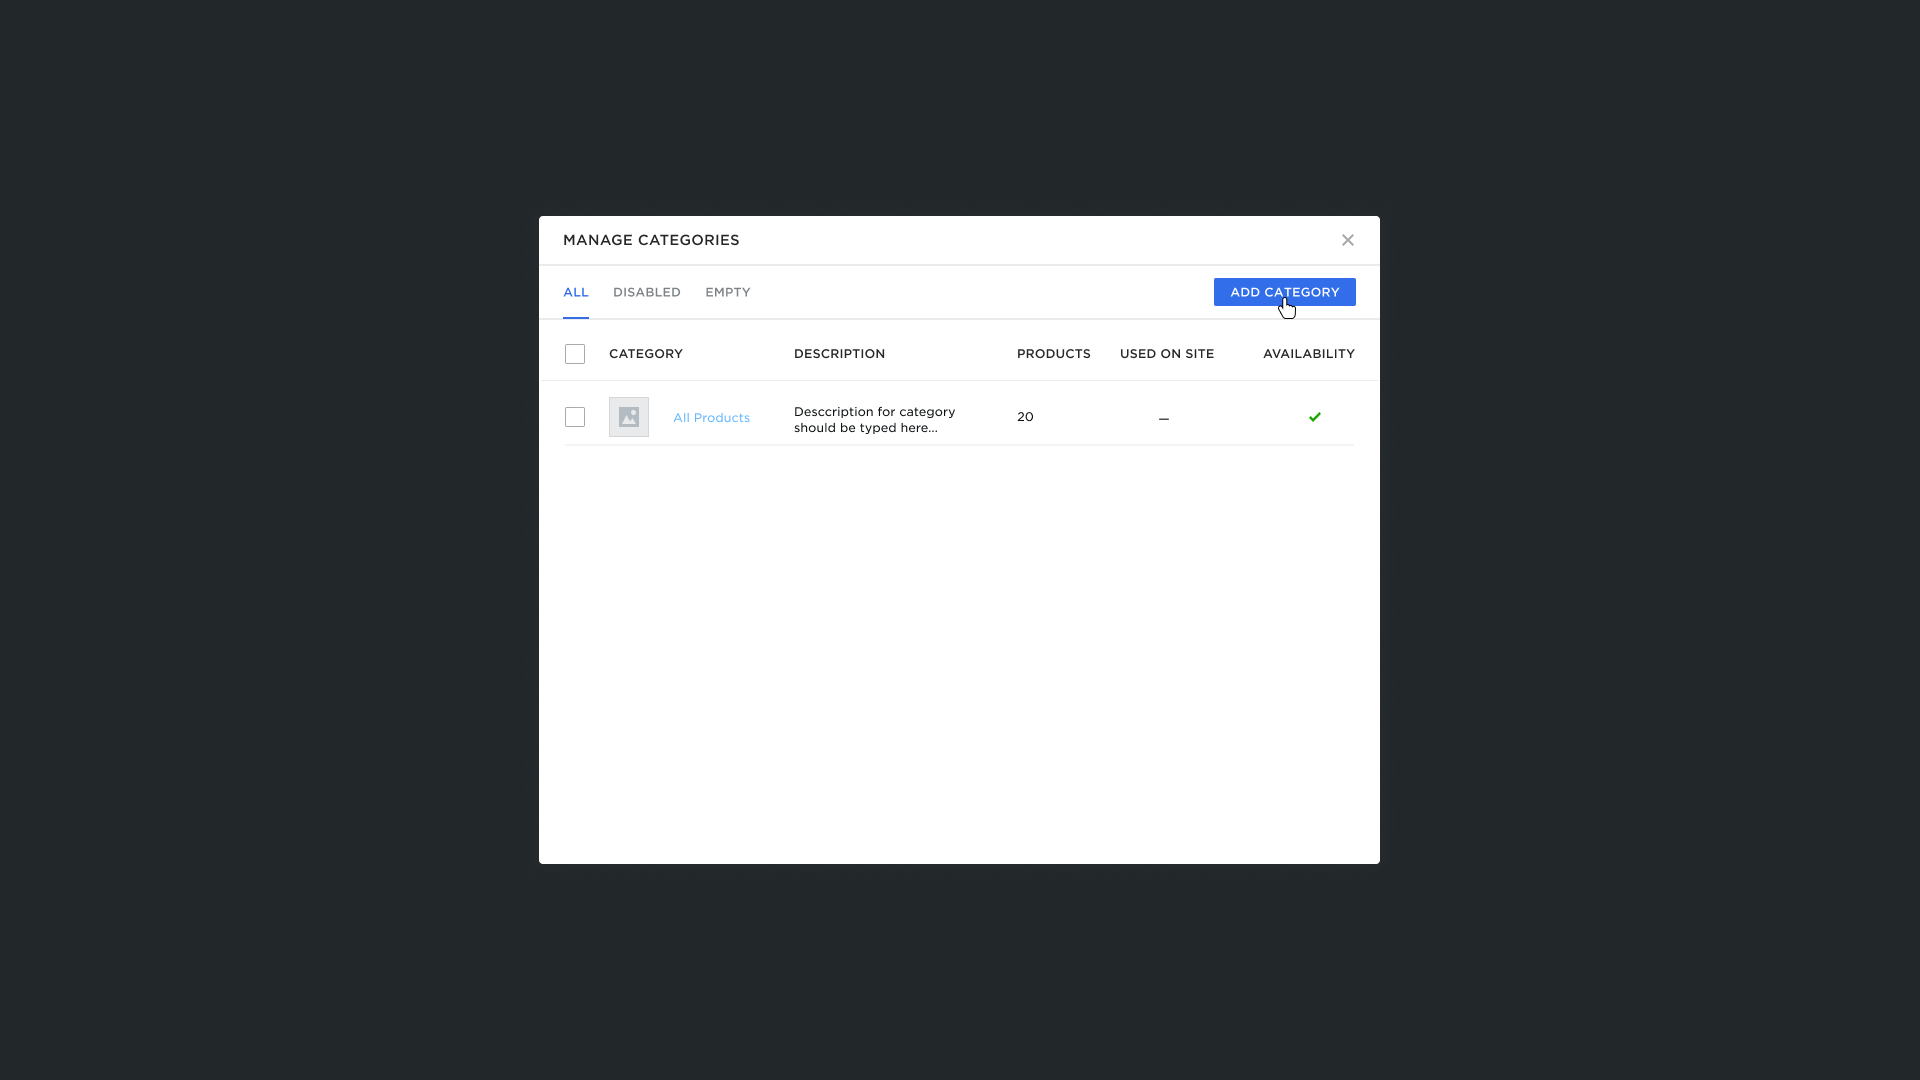
Task: Click the Availability column header
Action: pos(1308,354)
